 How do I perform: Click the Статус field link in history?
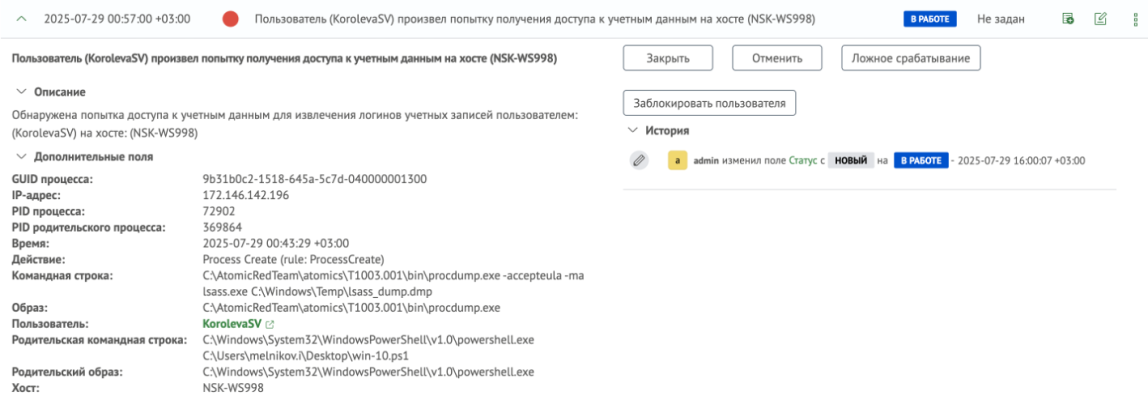click(x=803, y=160)
